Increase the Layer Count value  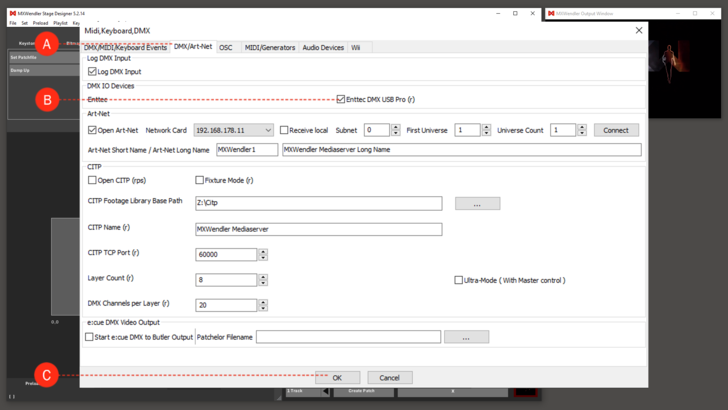pos(263,277)
